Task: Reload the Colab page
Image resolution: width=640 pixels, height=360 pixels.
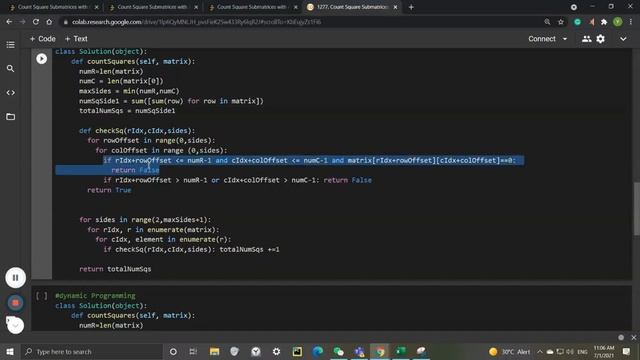Action: [x=36, y=22]
